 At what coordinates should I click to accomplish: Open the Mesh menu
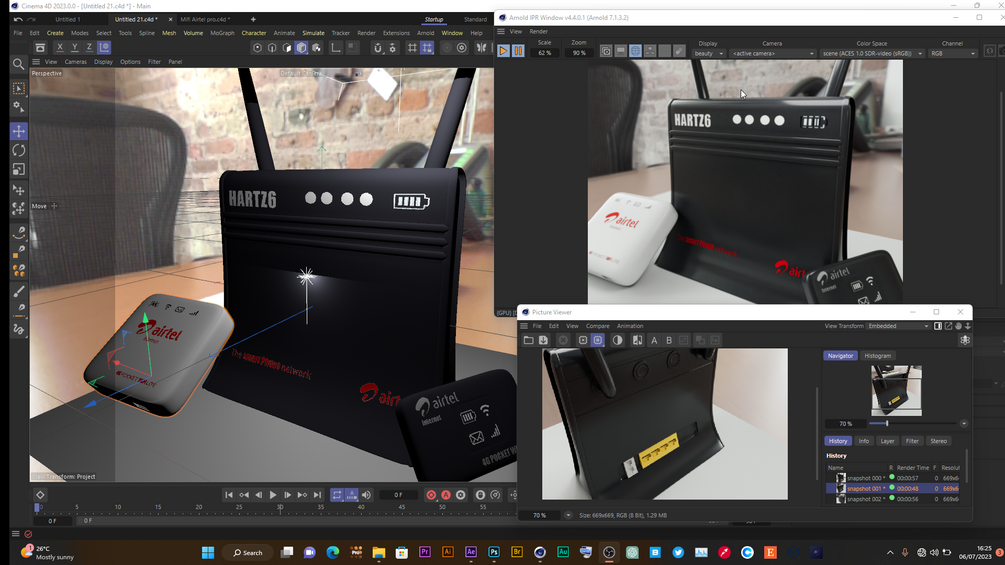click(x=169, y=33)
